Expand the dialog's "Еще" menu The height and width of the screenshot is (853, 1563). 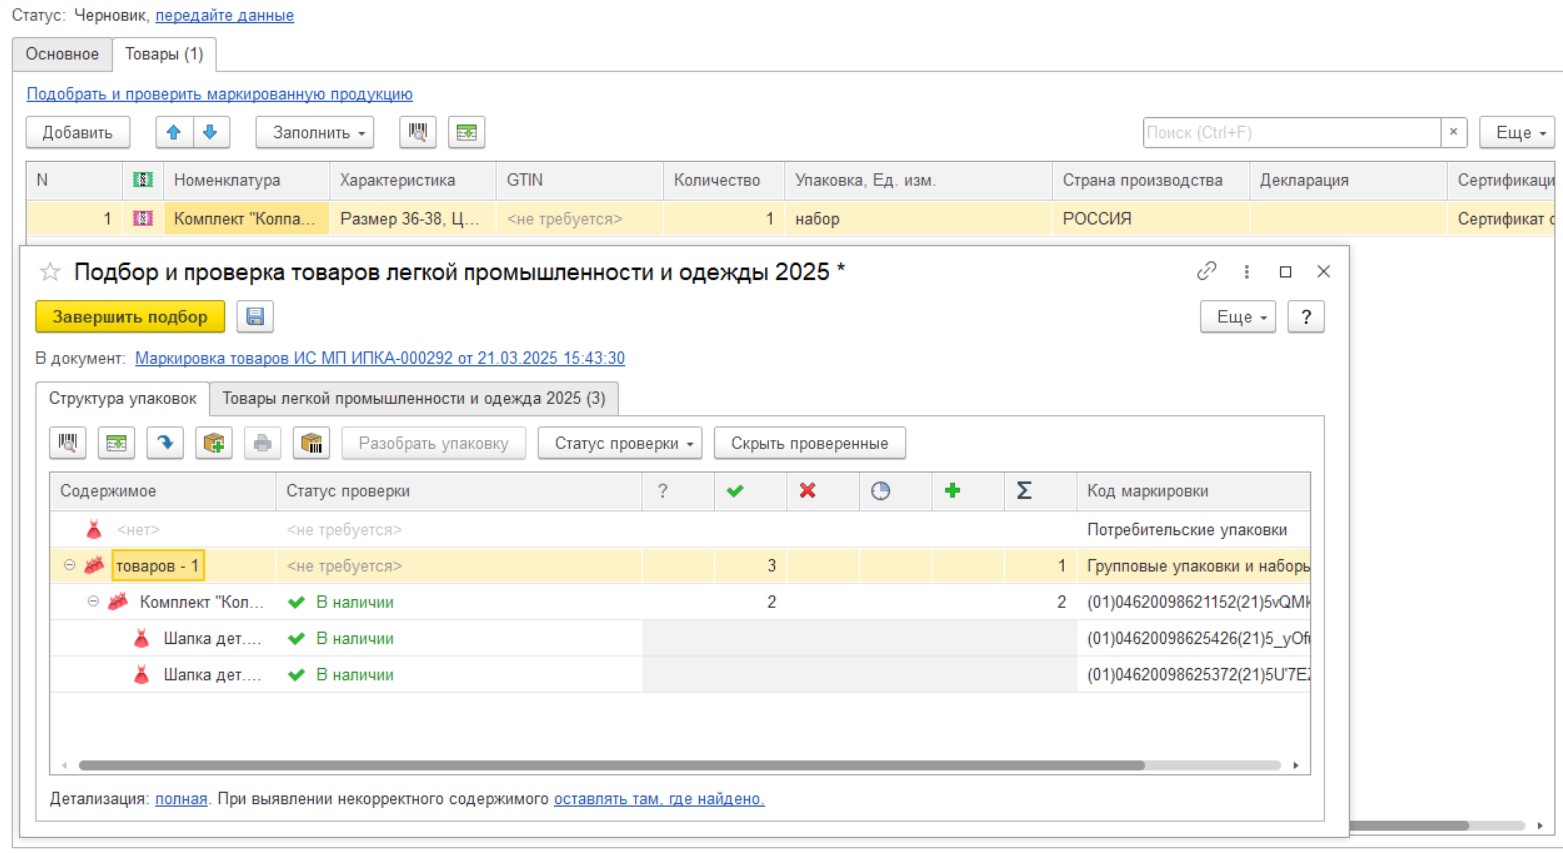click(x=1237, y=317)
